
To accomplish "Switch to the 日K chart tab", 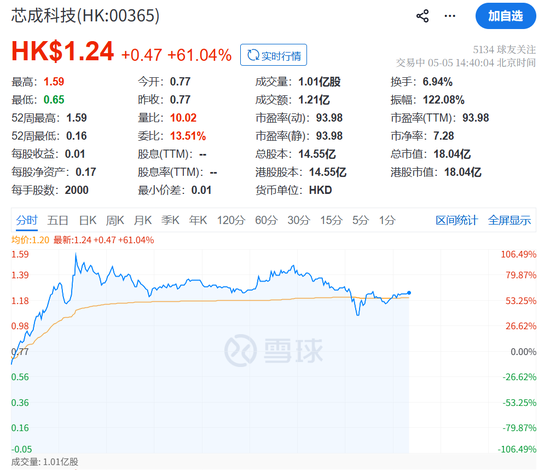I will (87, 220).
